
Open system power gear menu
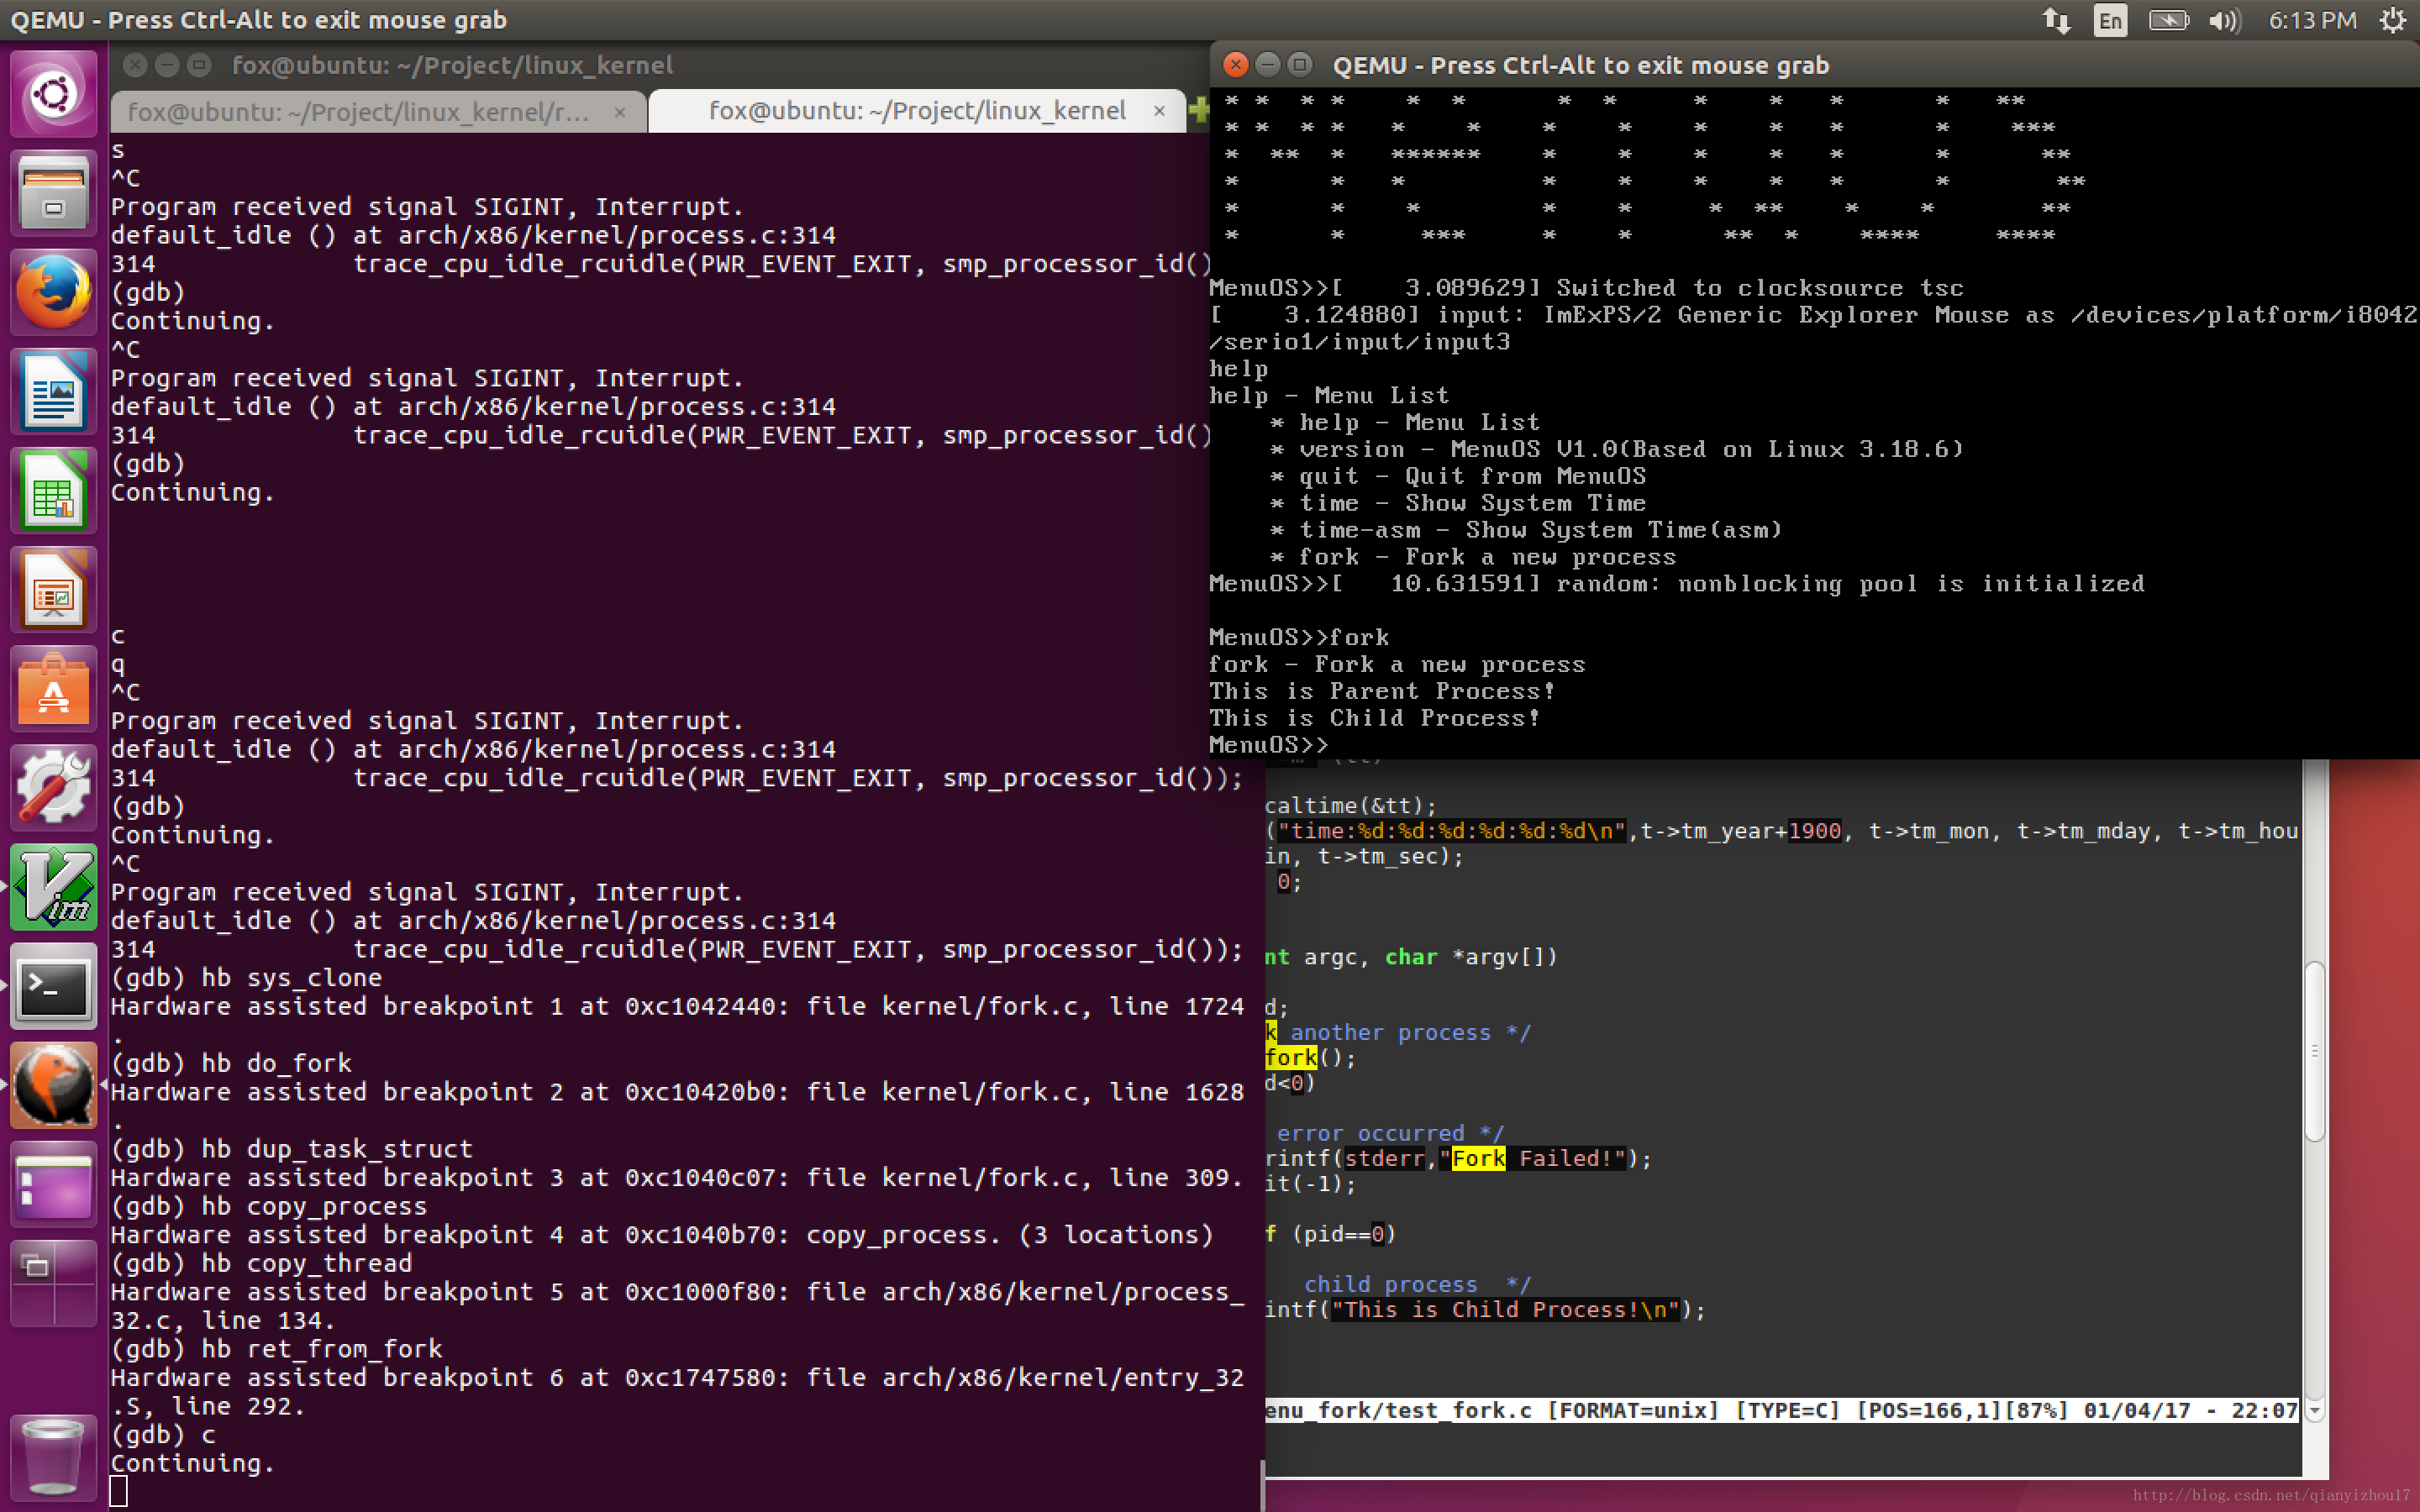(2392, 20)
